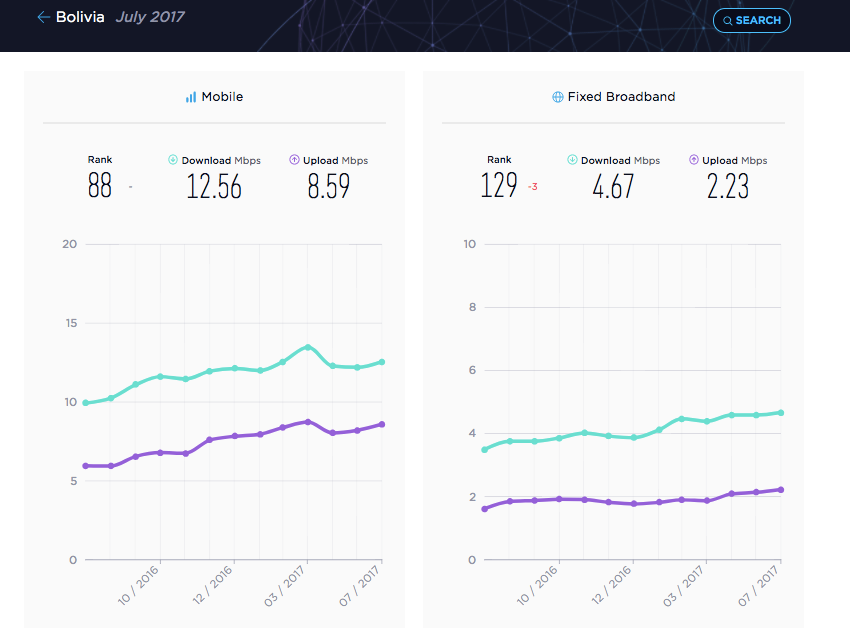Click the Mobile download arrow icon
850x630 pixels.
(173, 159)
